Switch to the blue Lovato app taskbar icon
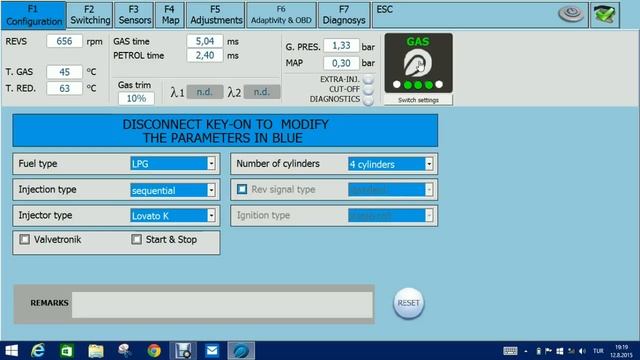The height and width of the screenshot is (360, 640). (x=241, y=351)
